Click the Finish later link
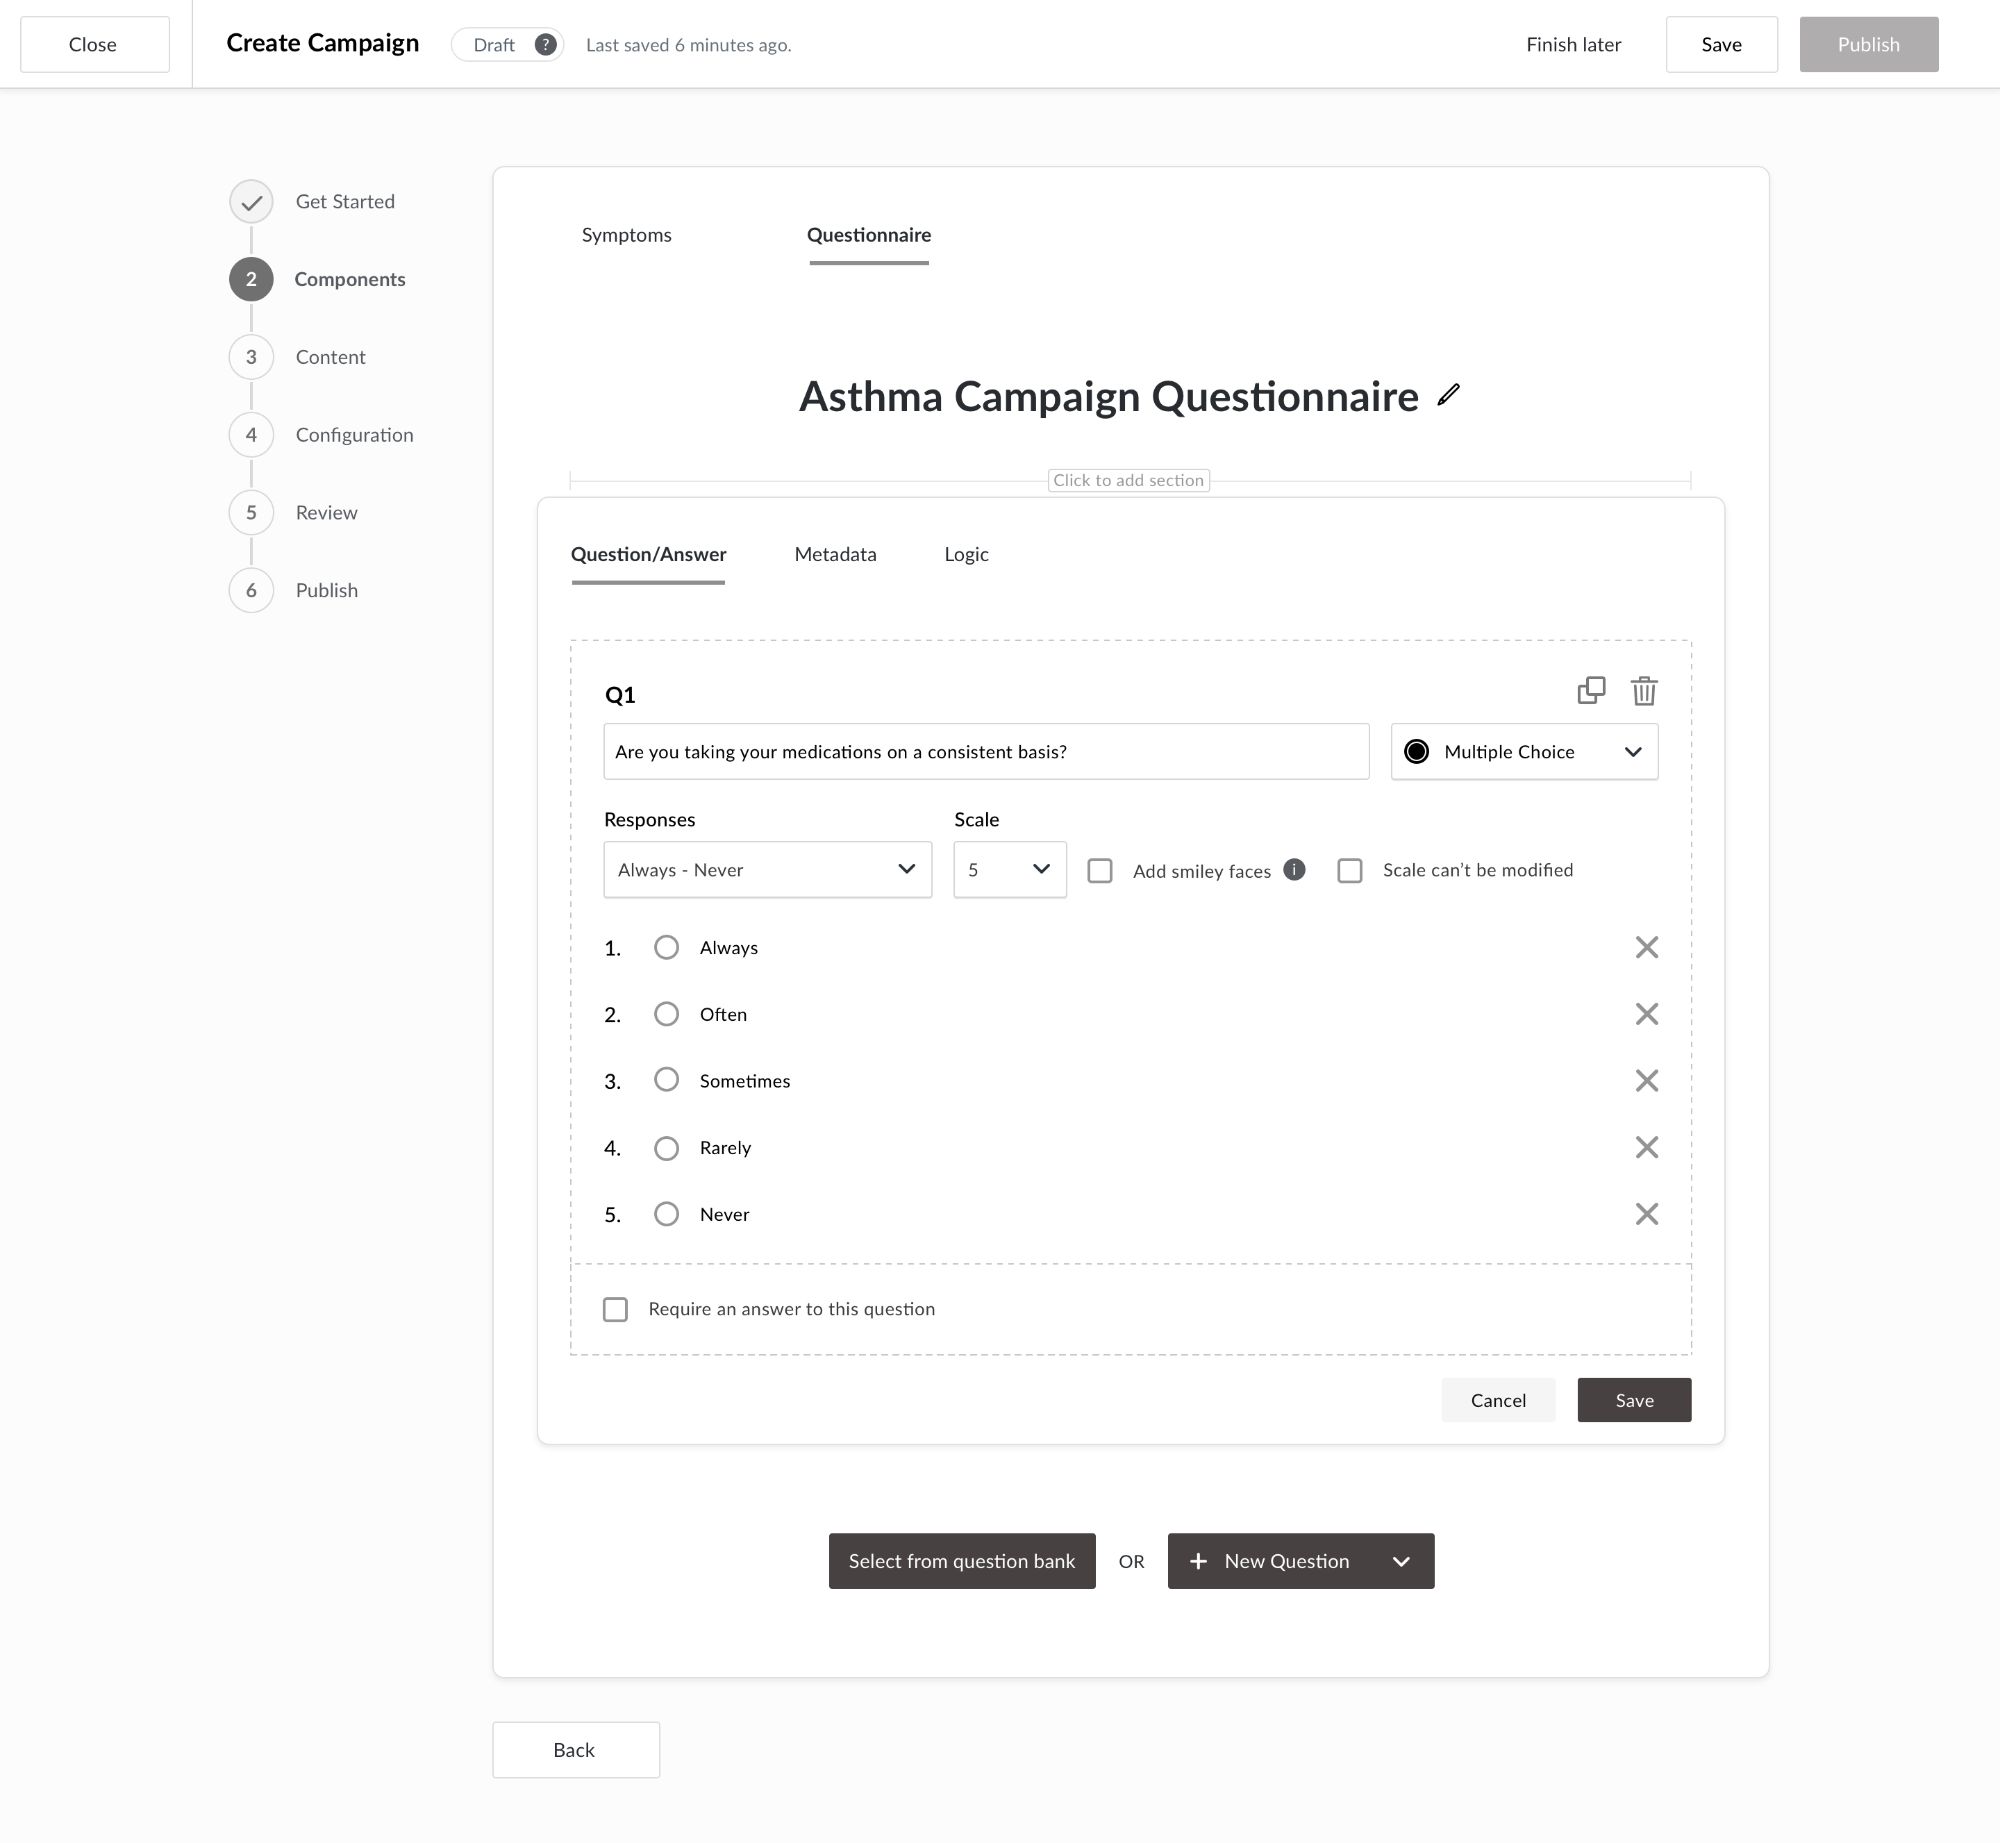This screenshot has width=2000, height=1843. [1573, 45]
